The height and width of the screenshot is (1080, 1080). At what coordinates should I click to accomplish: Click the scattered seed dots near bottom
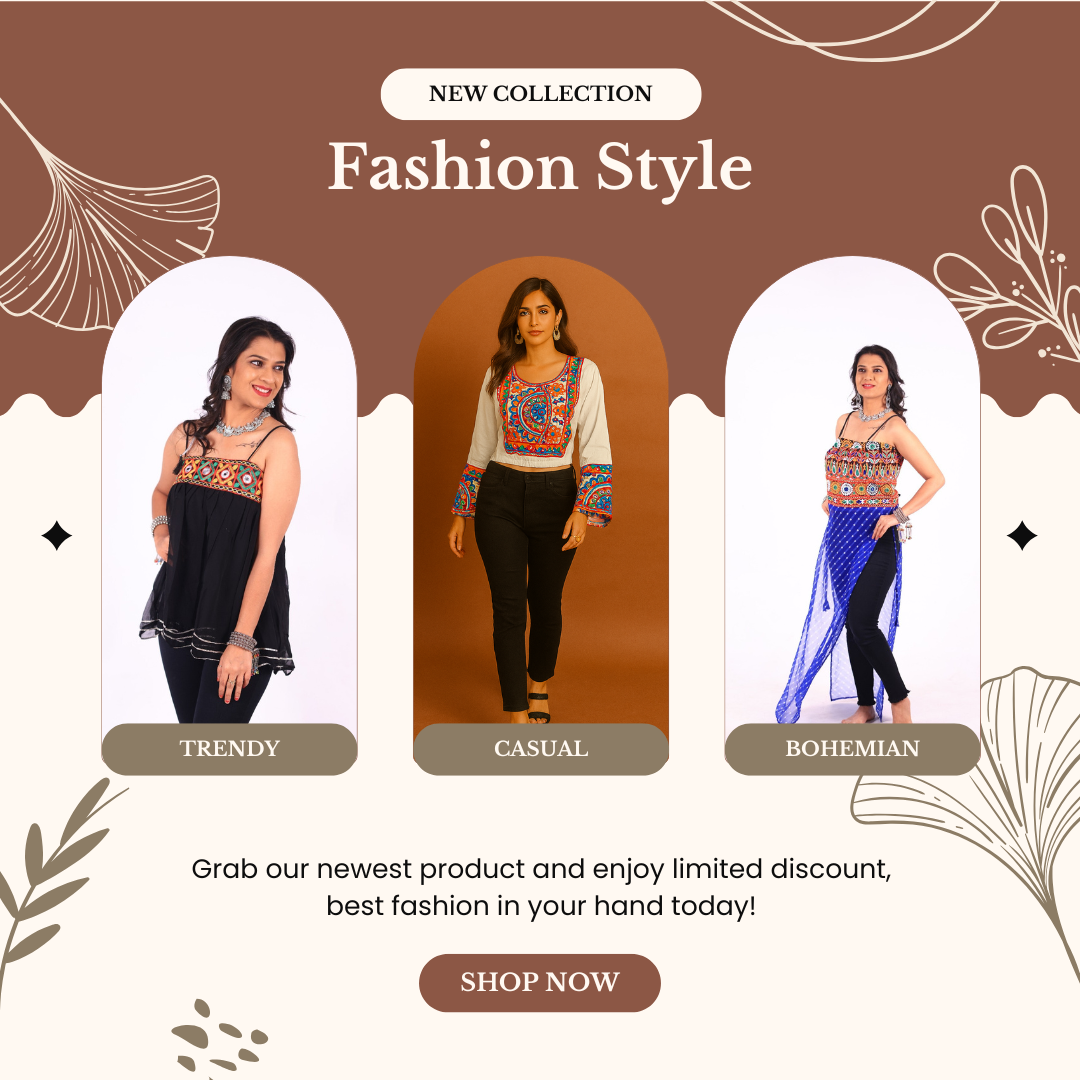point(219,1037)
